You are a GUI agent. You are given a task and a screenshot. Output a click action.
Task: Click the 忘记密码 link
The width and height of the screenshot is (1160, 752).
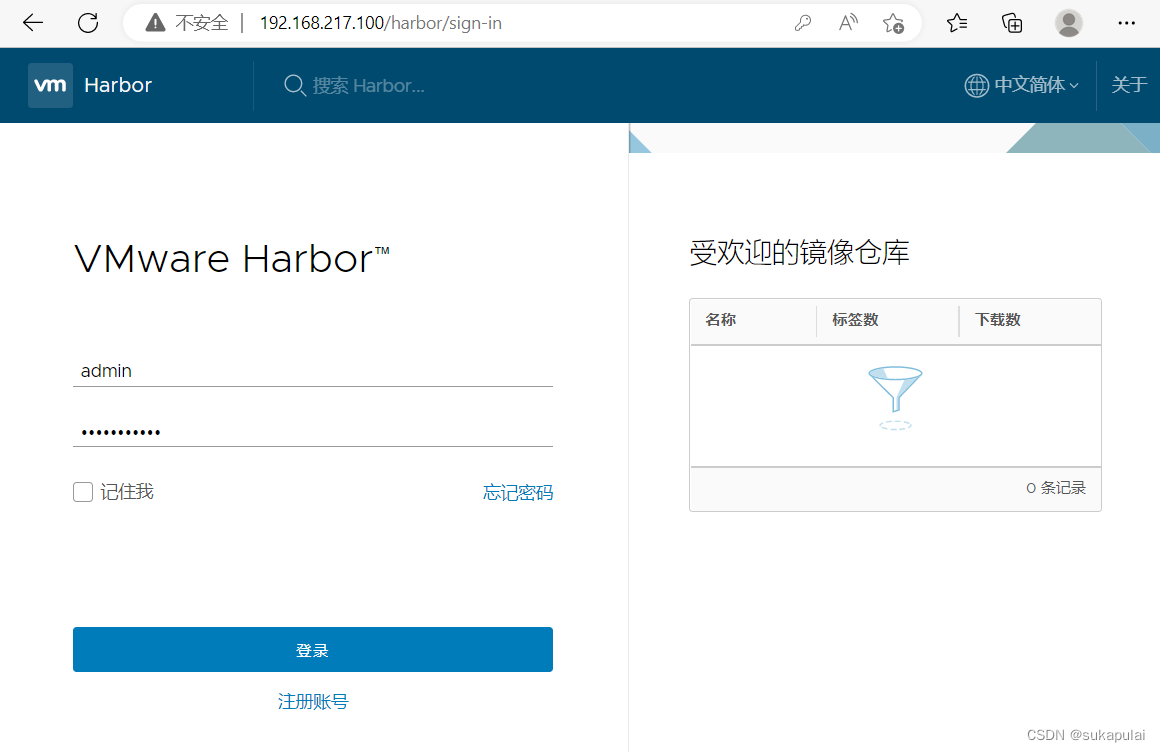click(518, 492)
